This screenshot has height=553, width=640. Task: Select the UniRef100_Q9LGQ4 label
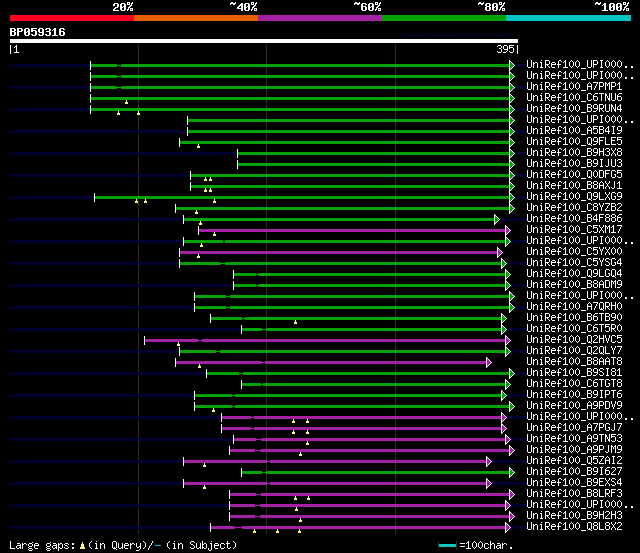(x=574, y=274)
